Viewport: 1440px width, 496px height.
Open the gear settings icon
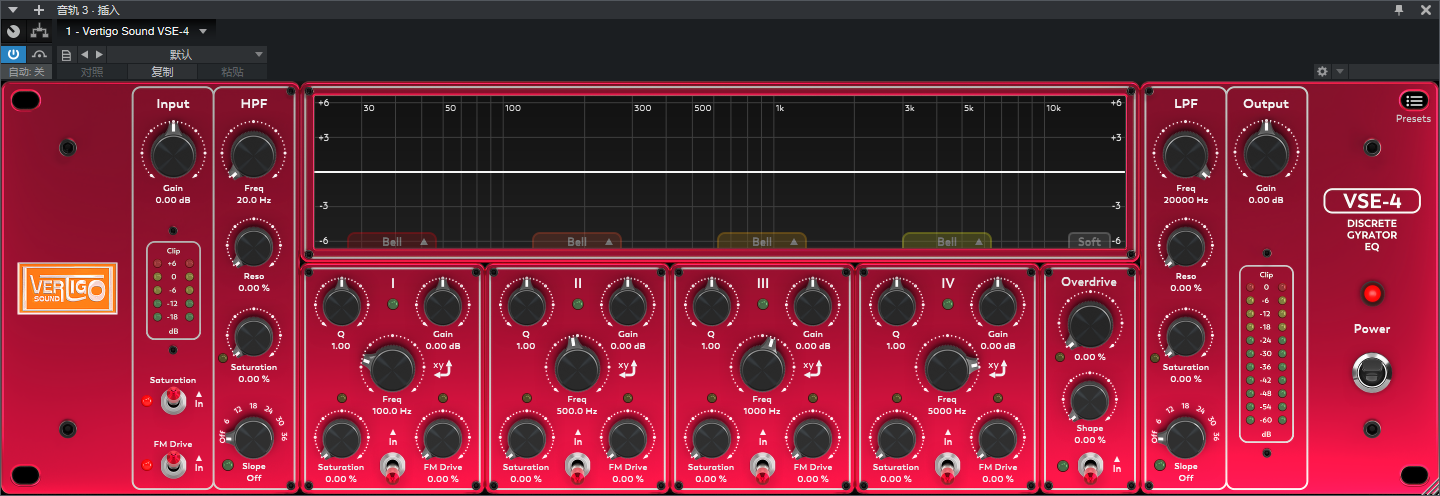click(x=1322, y=72)
